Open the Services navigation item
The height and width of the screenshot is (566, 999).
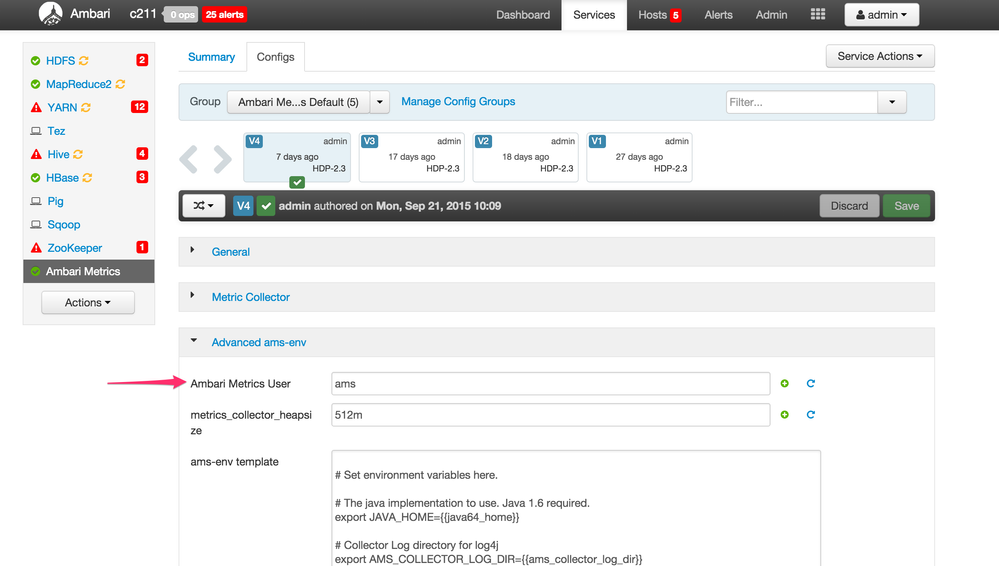594,15
